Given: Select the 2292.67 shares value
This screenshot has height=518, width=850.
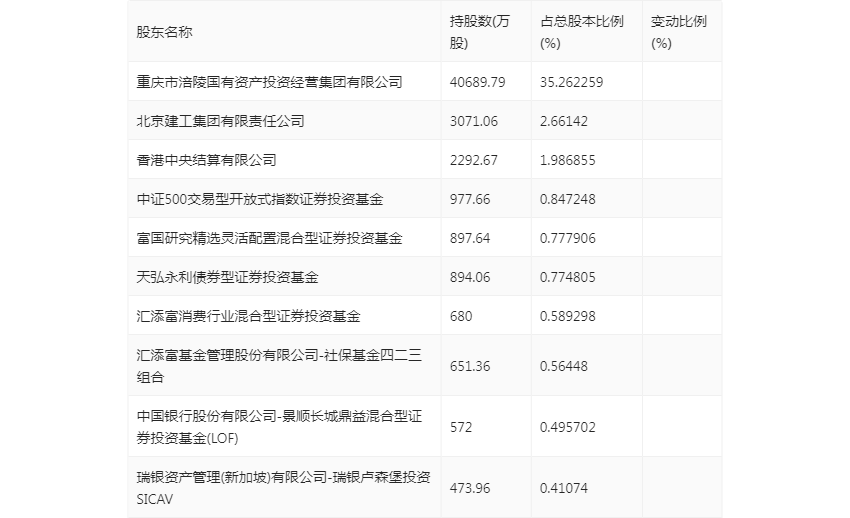Looking at the screenshot, I should 474,160.
